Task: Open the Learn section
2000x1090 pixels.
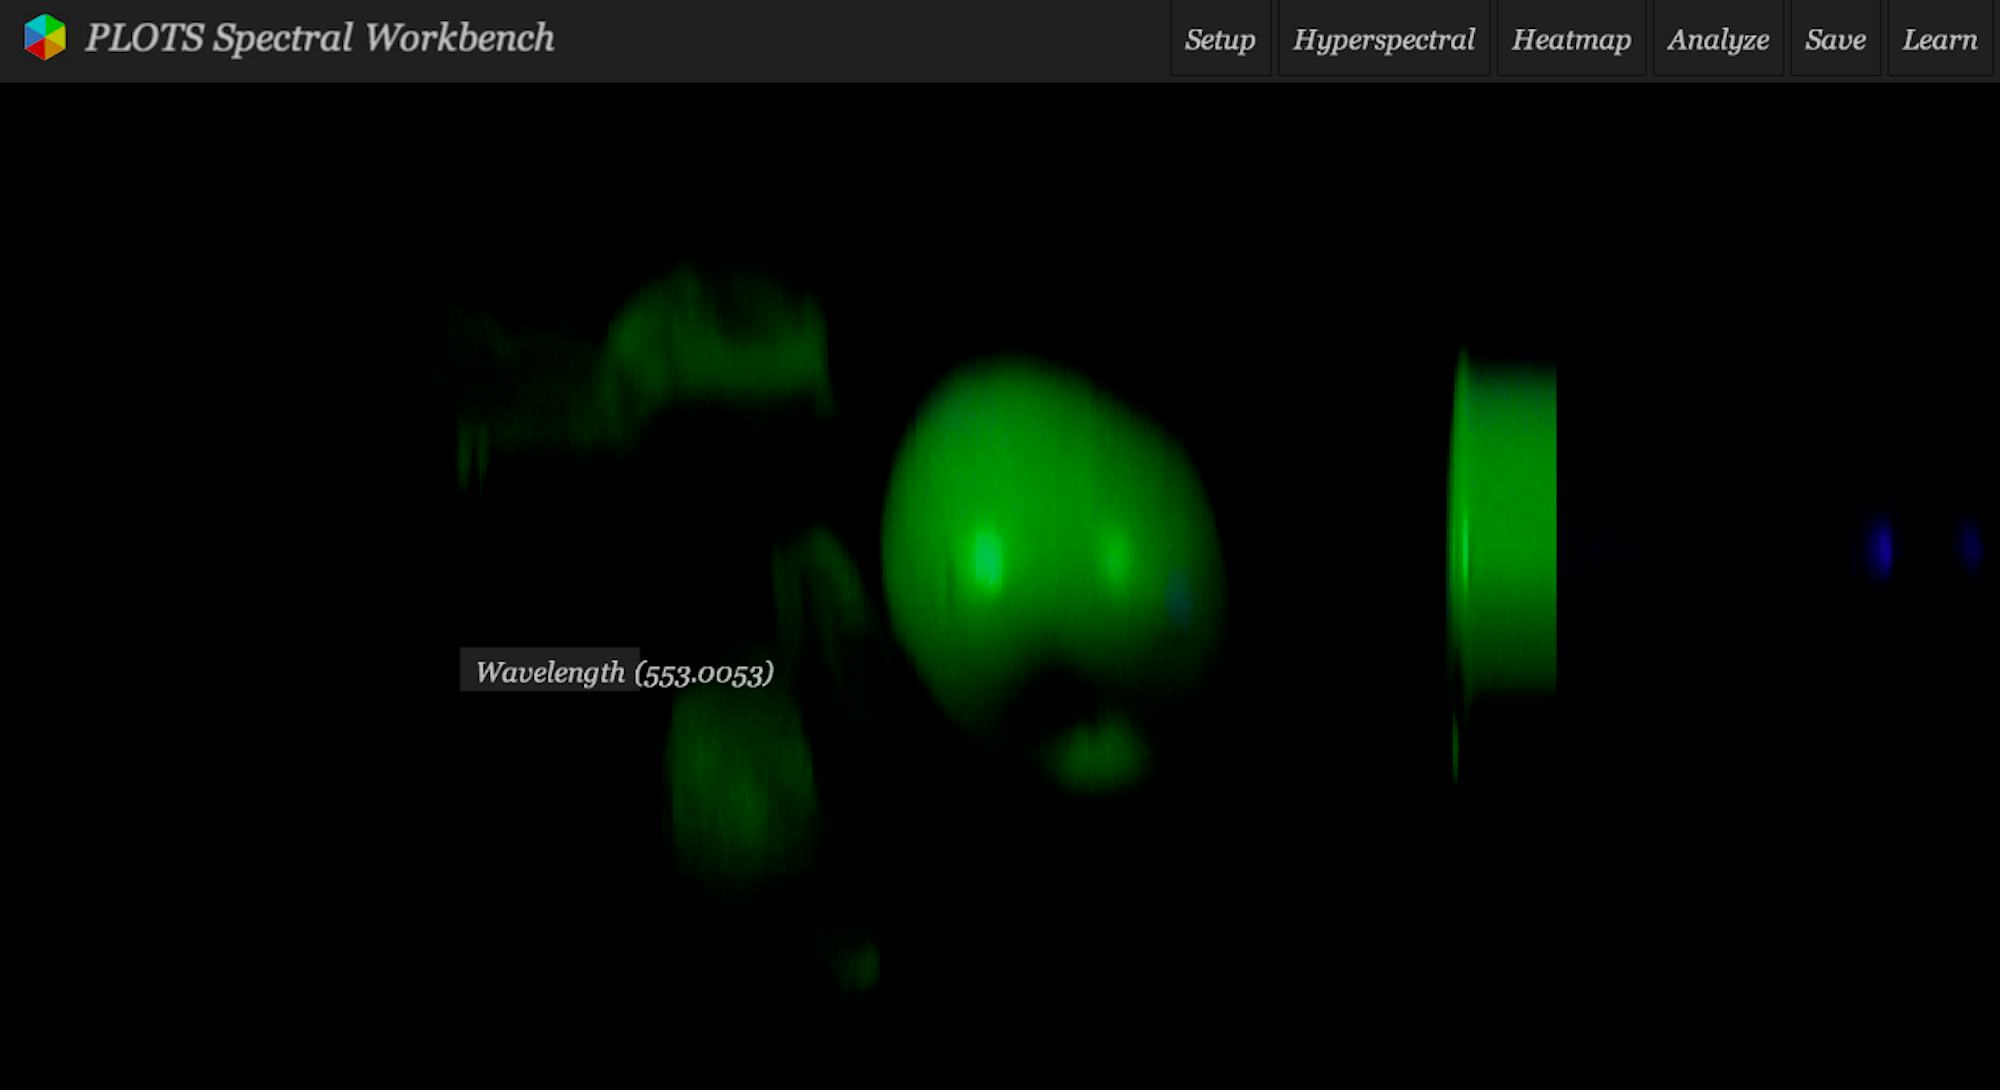Action: coord(1940,39)
